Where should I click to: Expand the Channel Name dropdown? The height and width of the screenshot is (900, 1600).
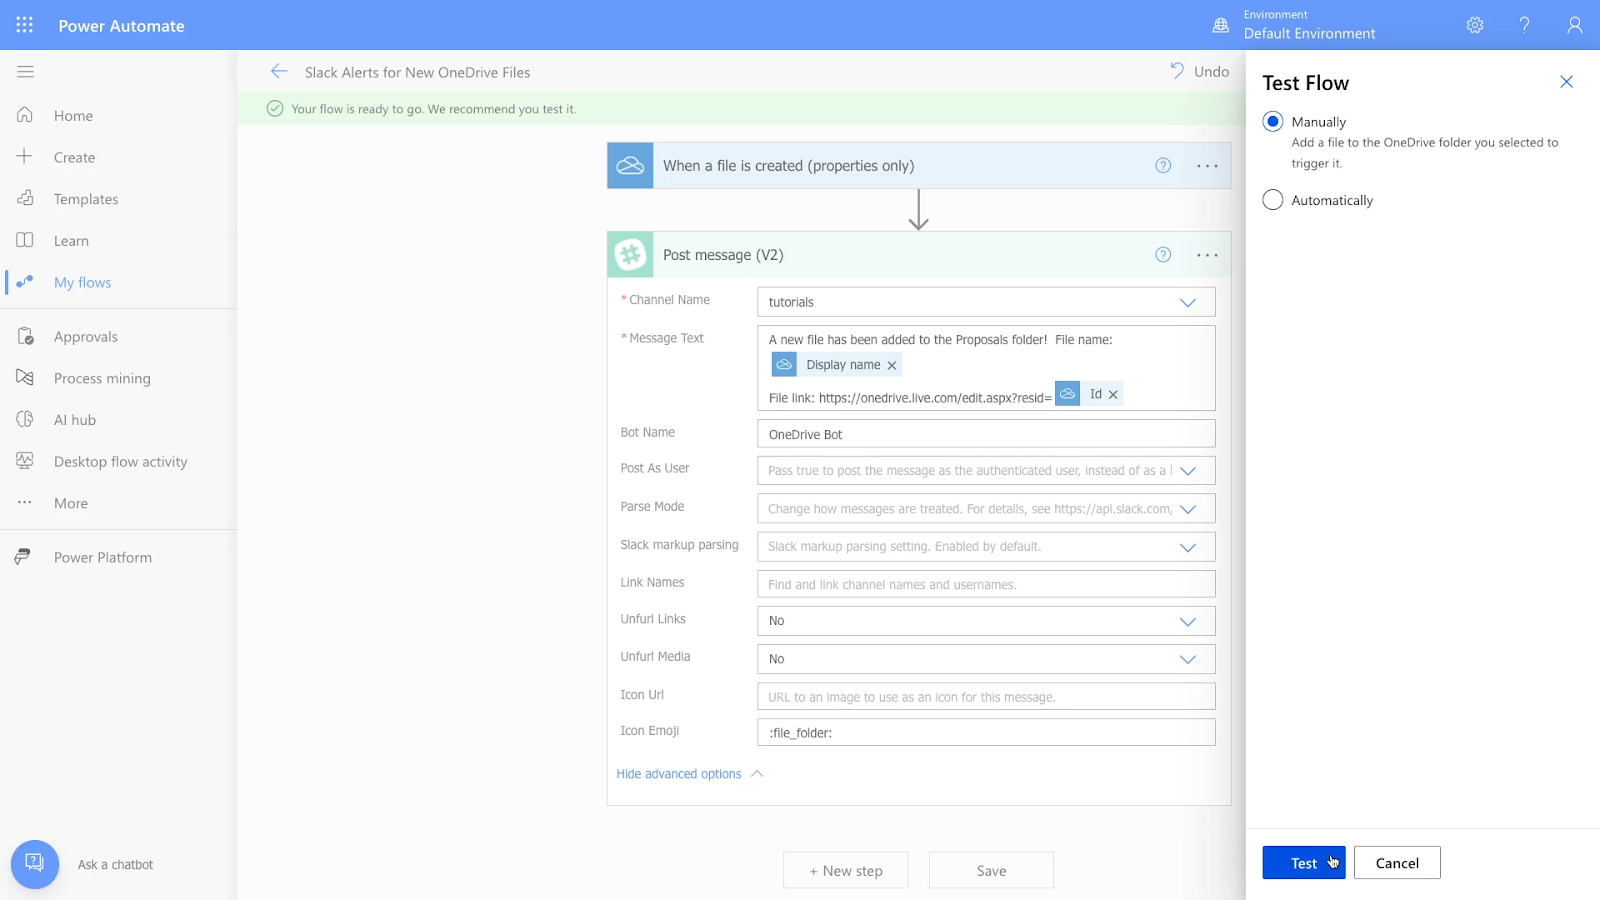(1187, 302)
